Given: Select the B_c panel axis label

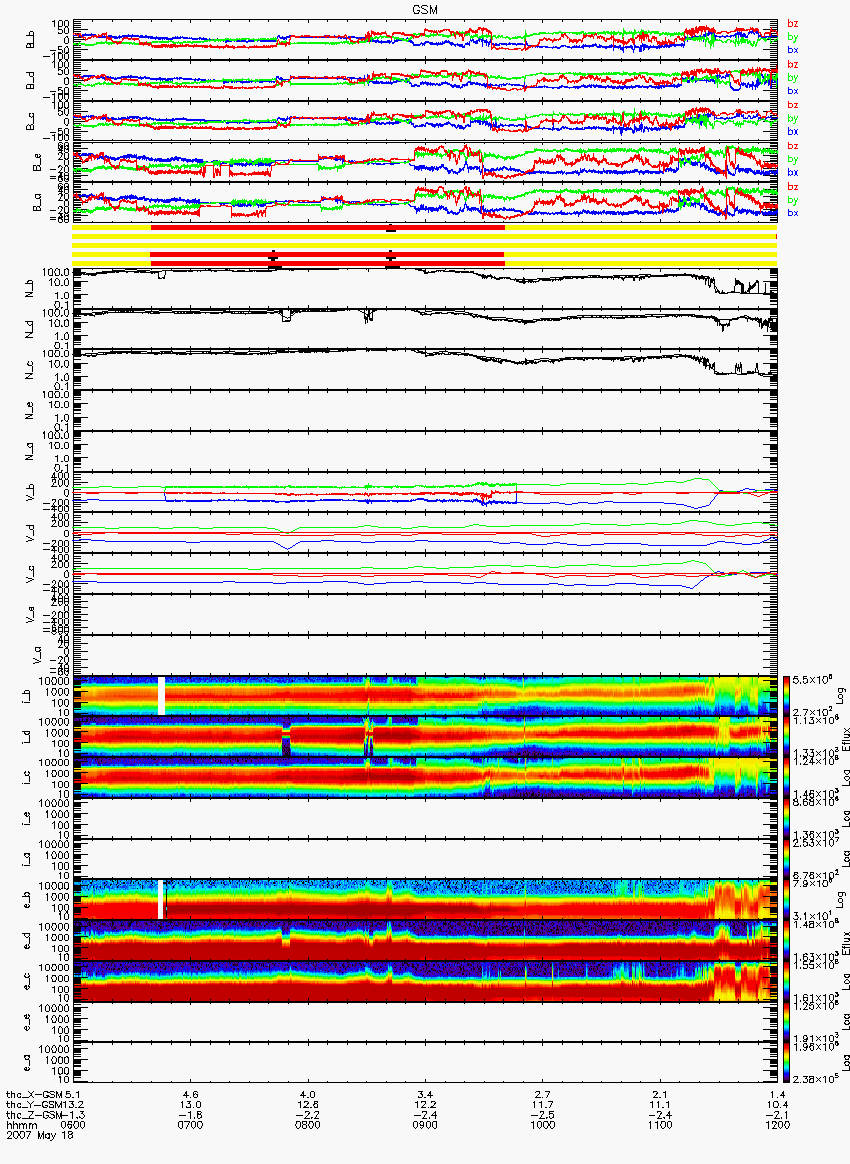Looking at the screenshot, I should (30, 120).
